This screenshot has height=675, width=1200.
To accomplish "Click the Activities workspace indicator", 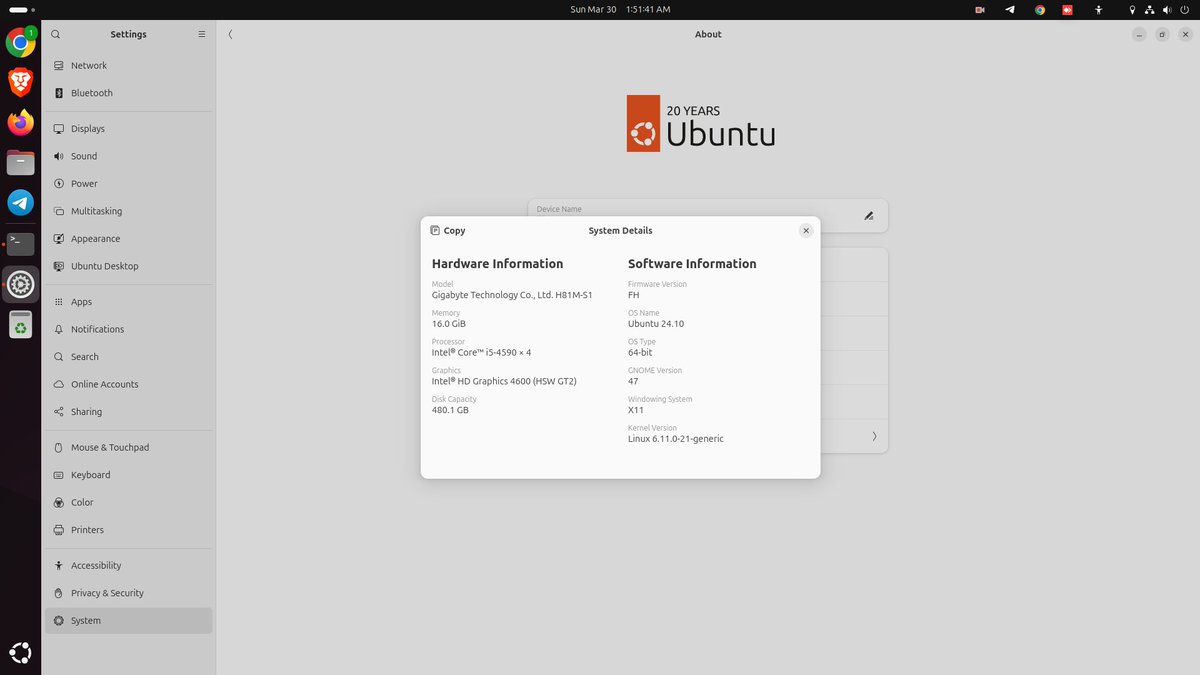I will point(22,9).
